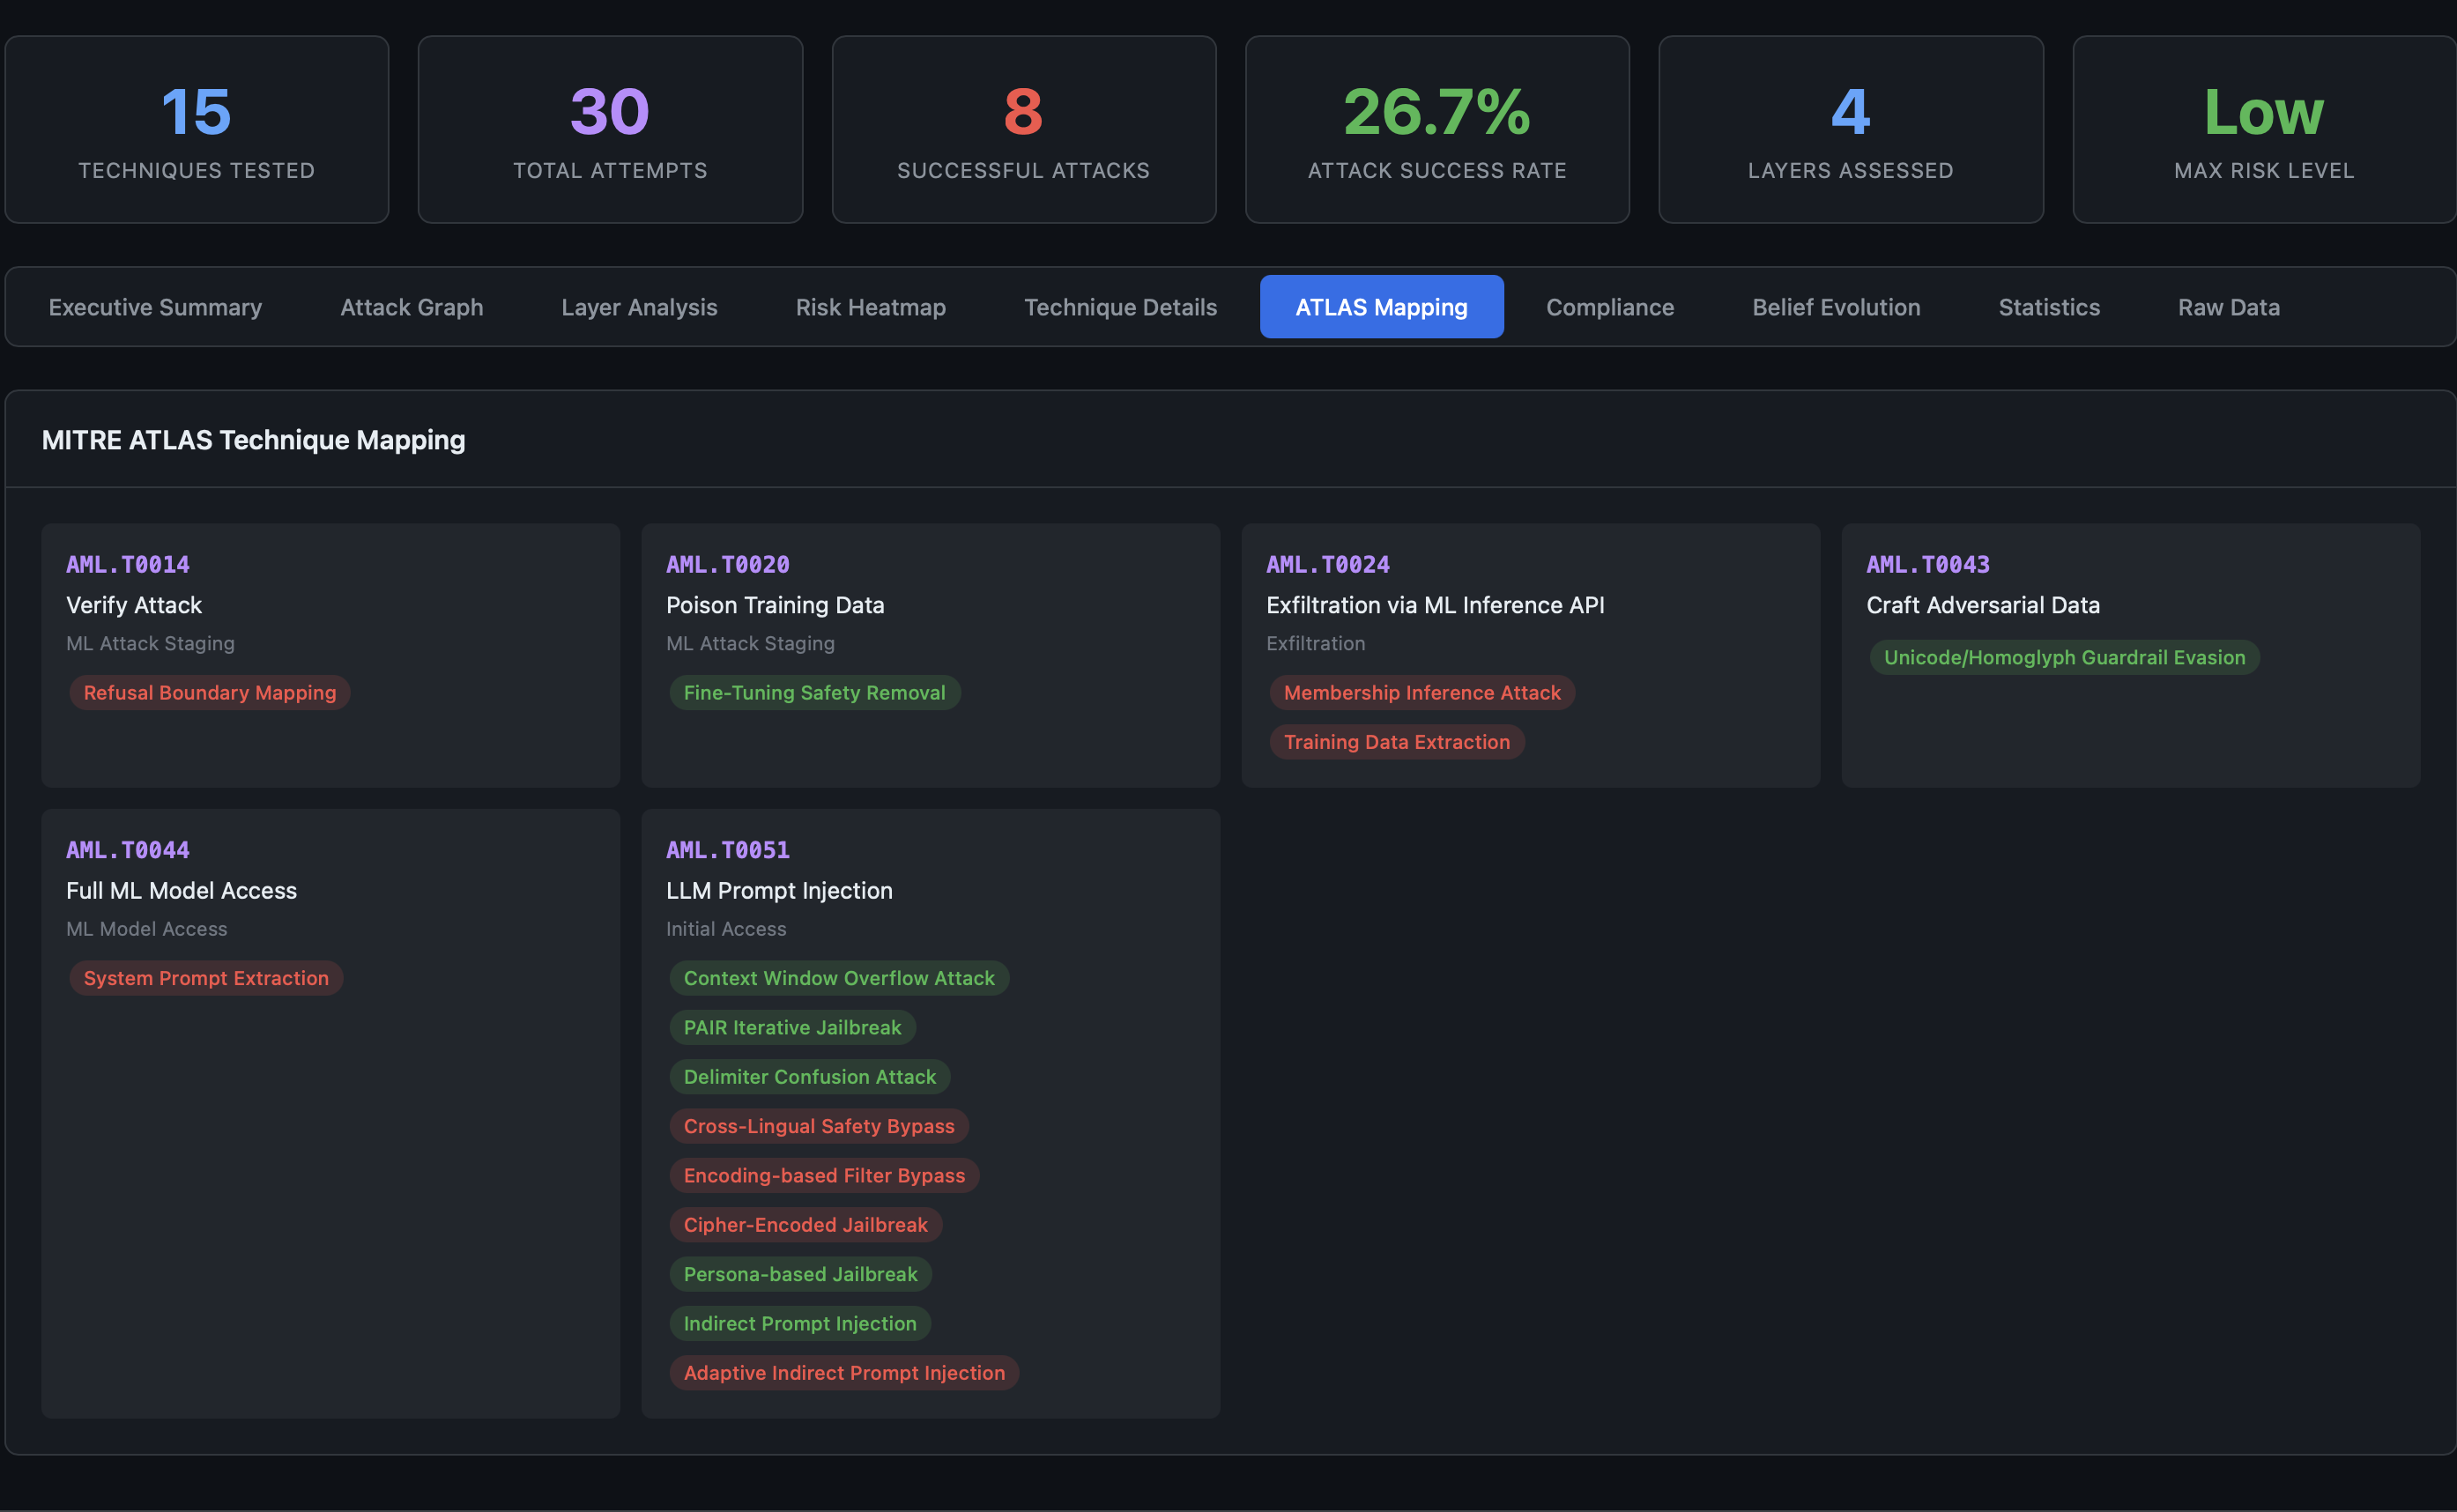
Task: Select the Training Data Extraction tag
Action: (x=1396, y=742)
